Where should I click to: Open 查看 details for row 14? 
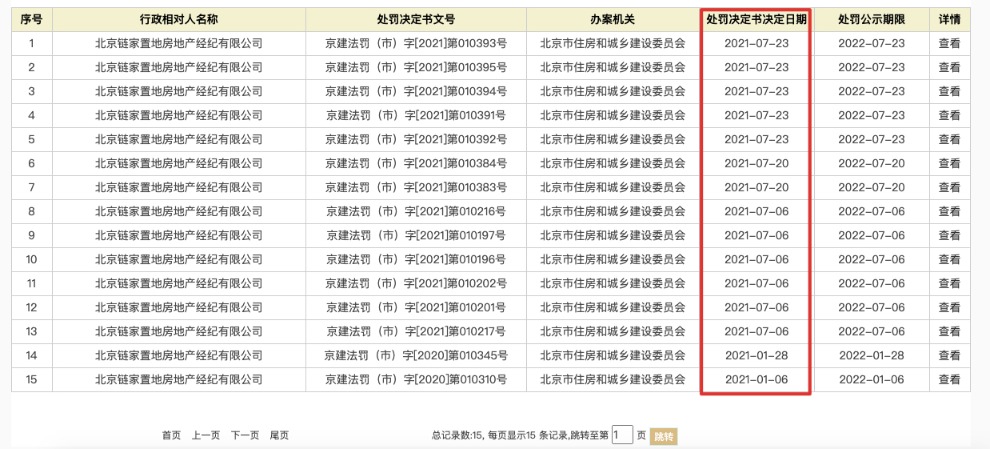pyautogui.click(x=949, y=356)
